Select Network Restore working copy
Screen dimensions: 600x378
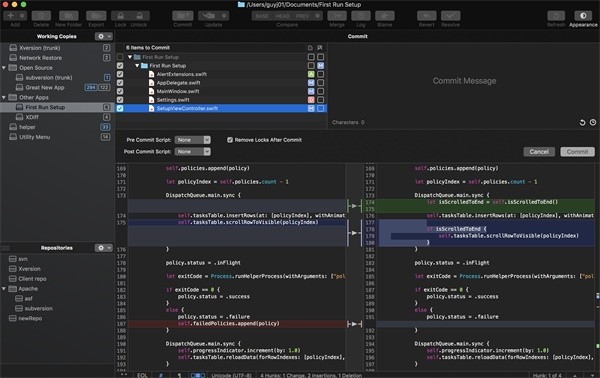(57, 58)
